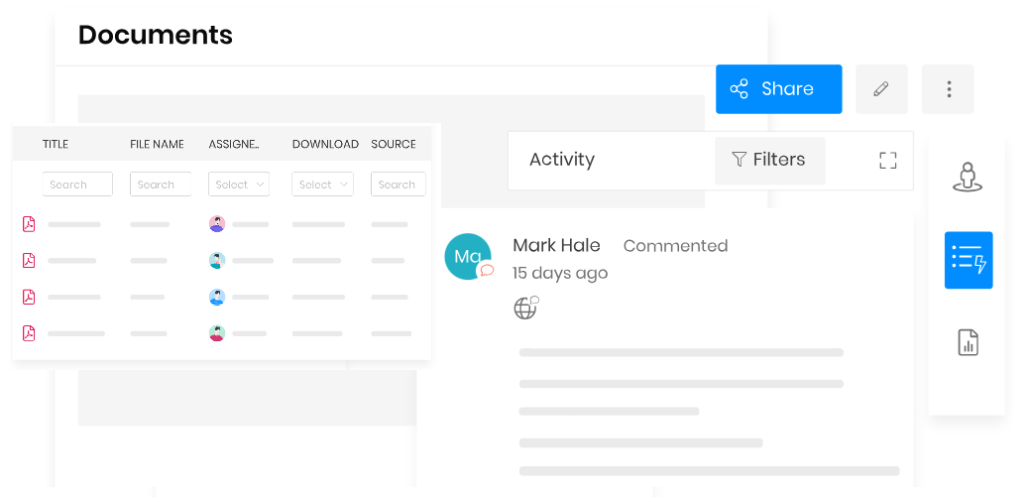Open the report chart document sidebar icon
The height and width of the screenshot is (497, 1024).
[x=967, y=343]
